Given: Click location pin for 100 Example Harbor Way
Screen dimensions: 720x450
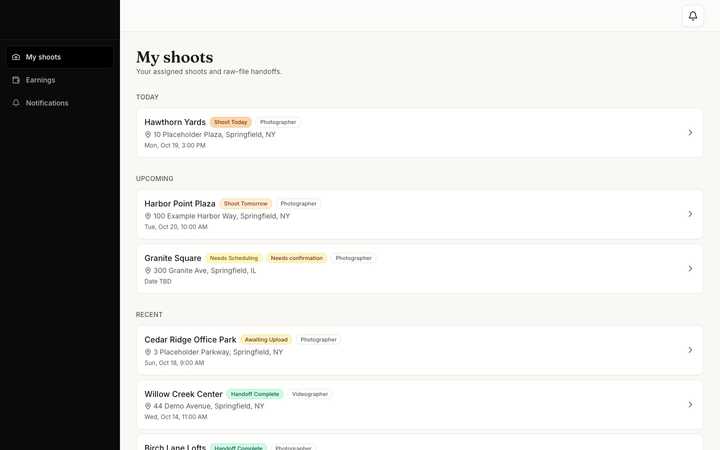Looking at the screenshot, I should 148,216.
